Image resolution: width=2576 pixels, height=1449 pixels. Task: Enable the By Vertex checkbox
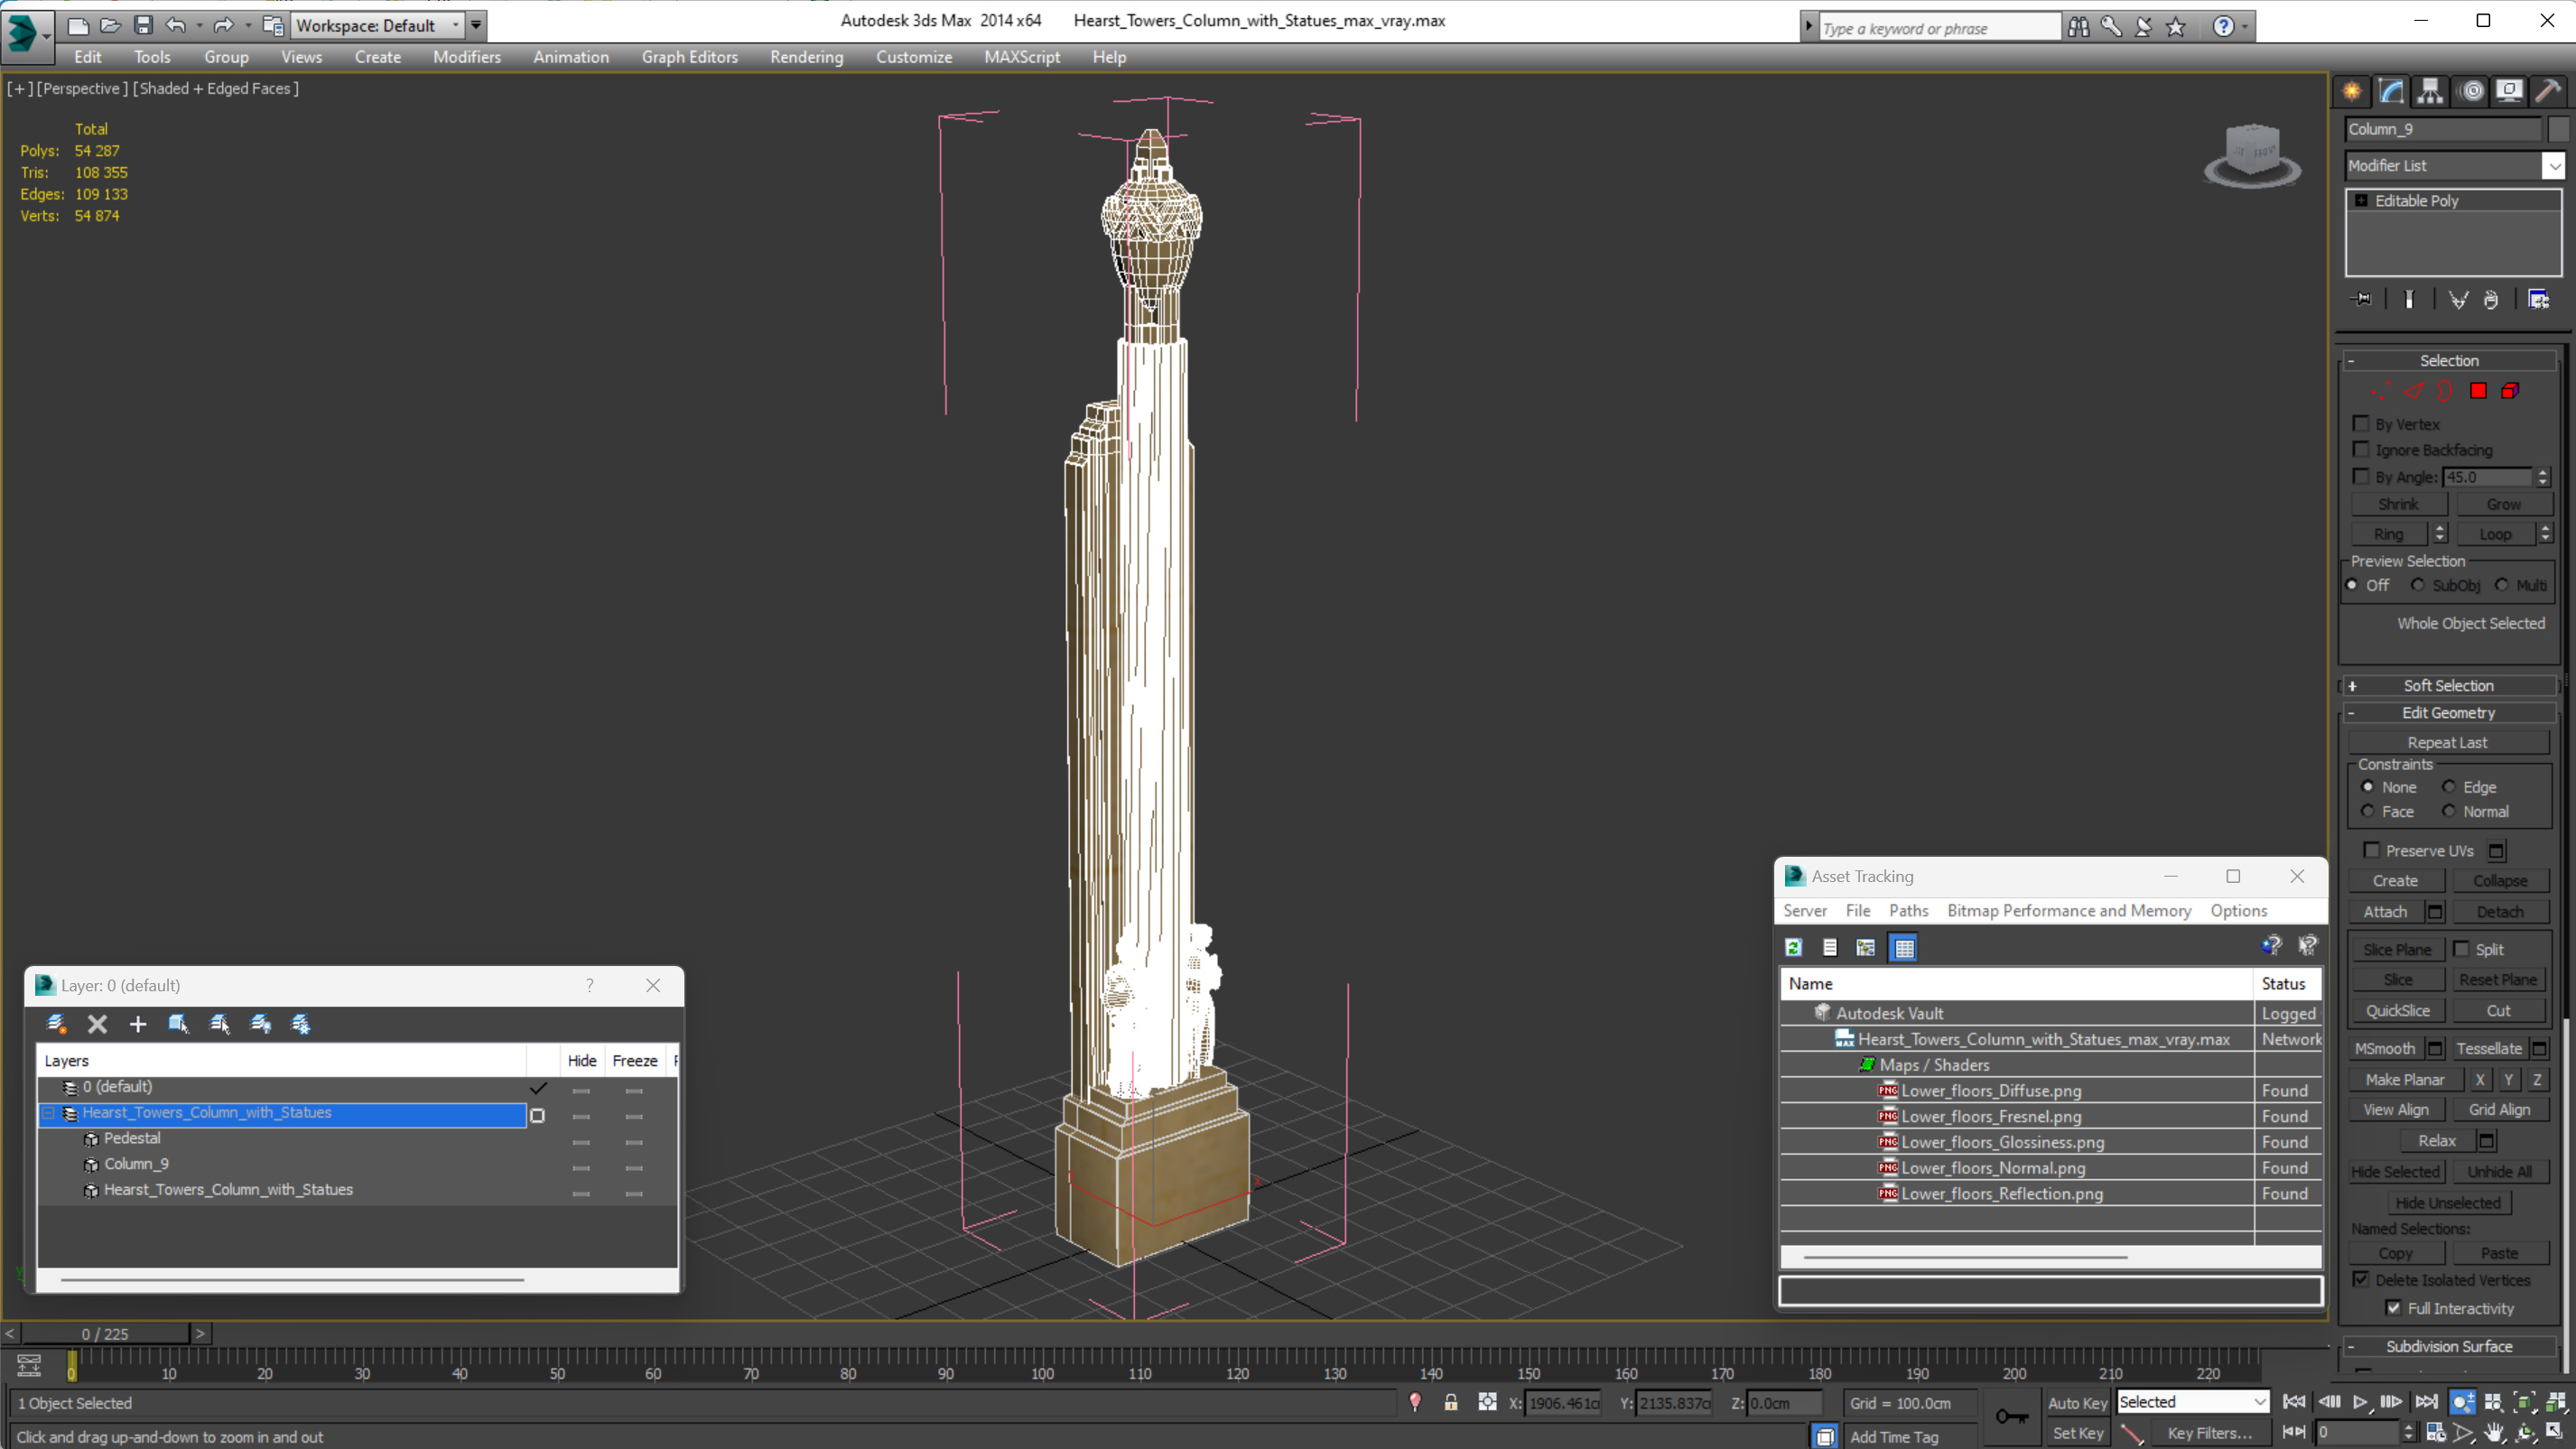click(2361, 423)
